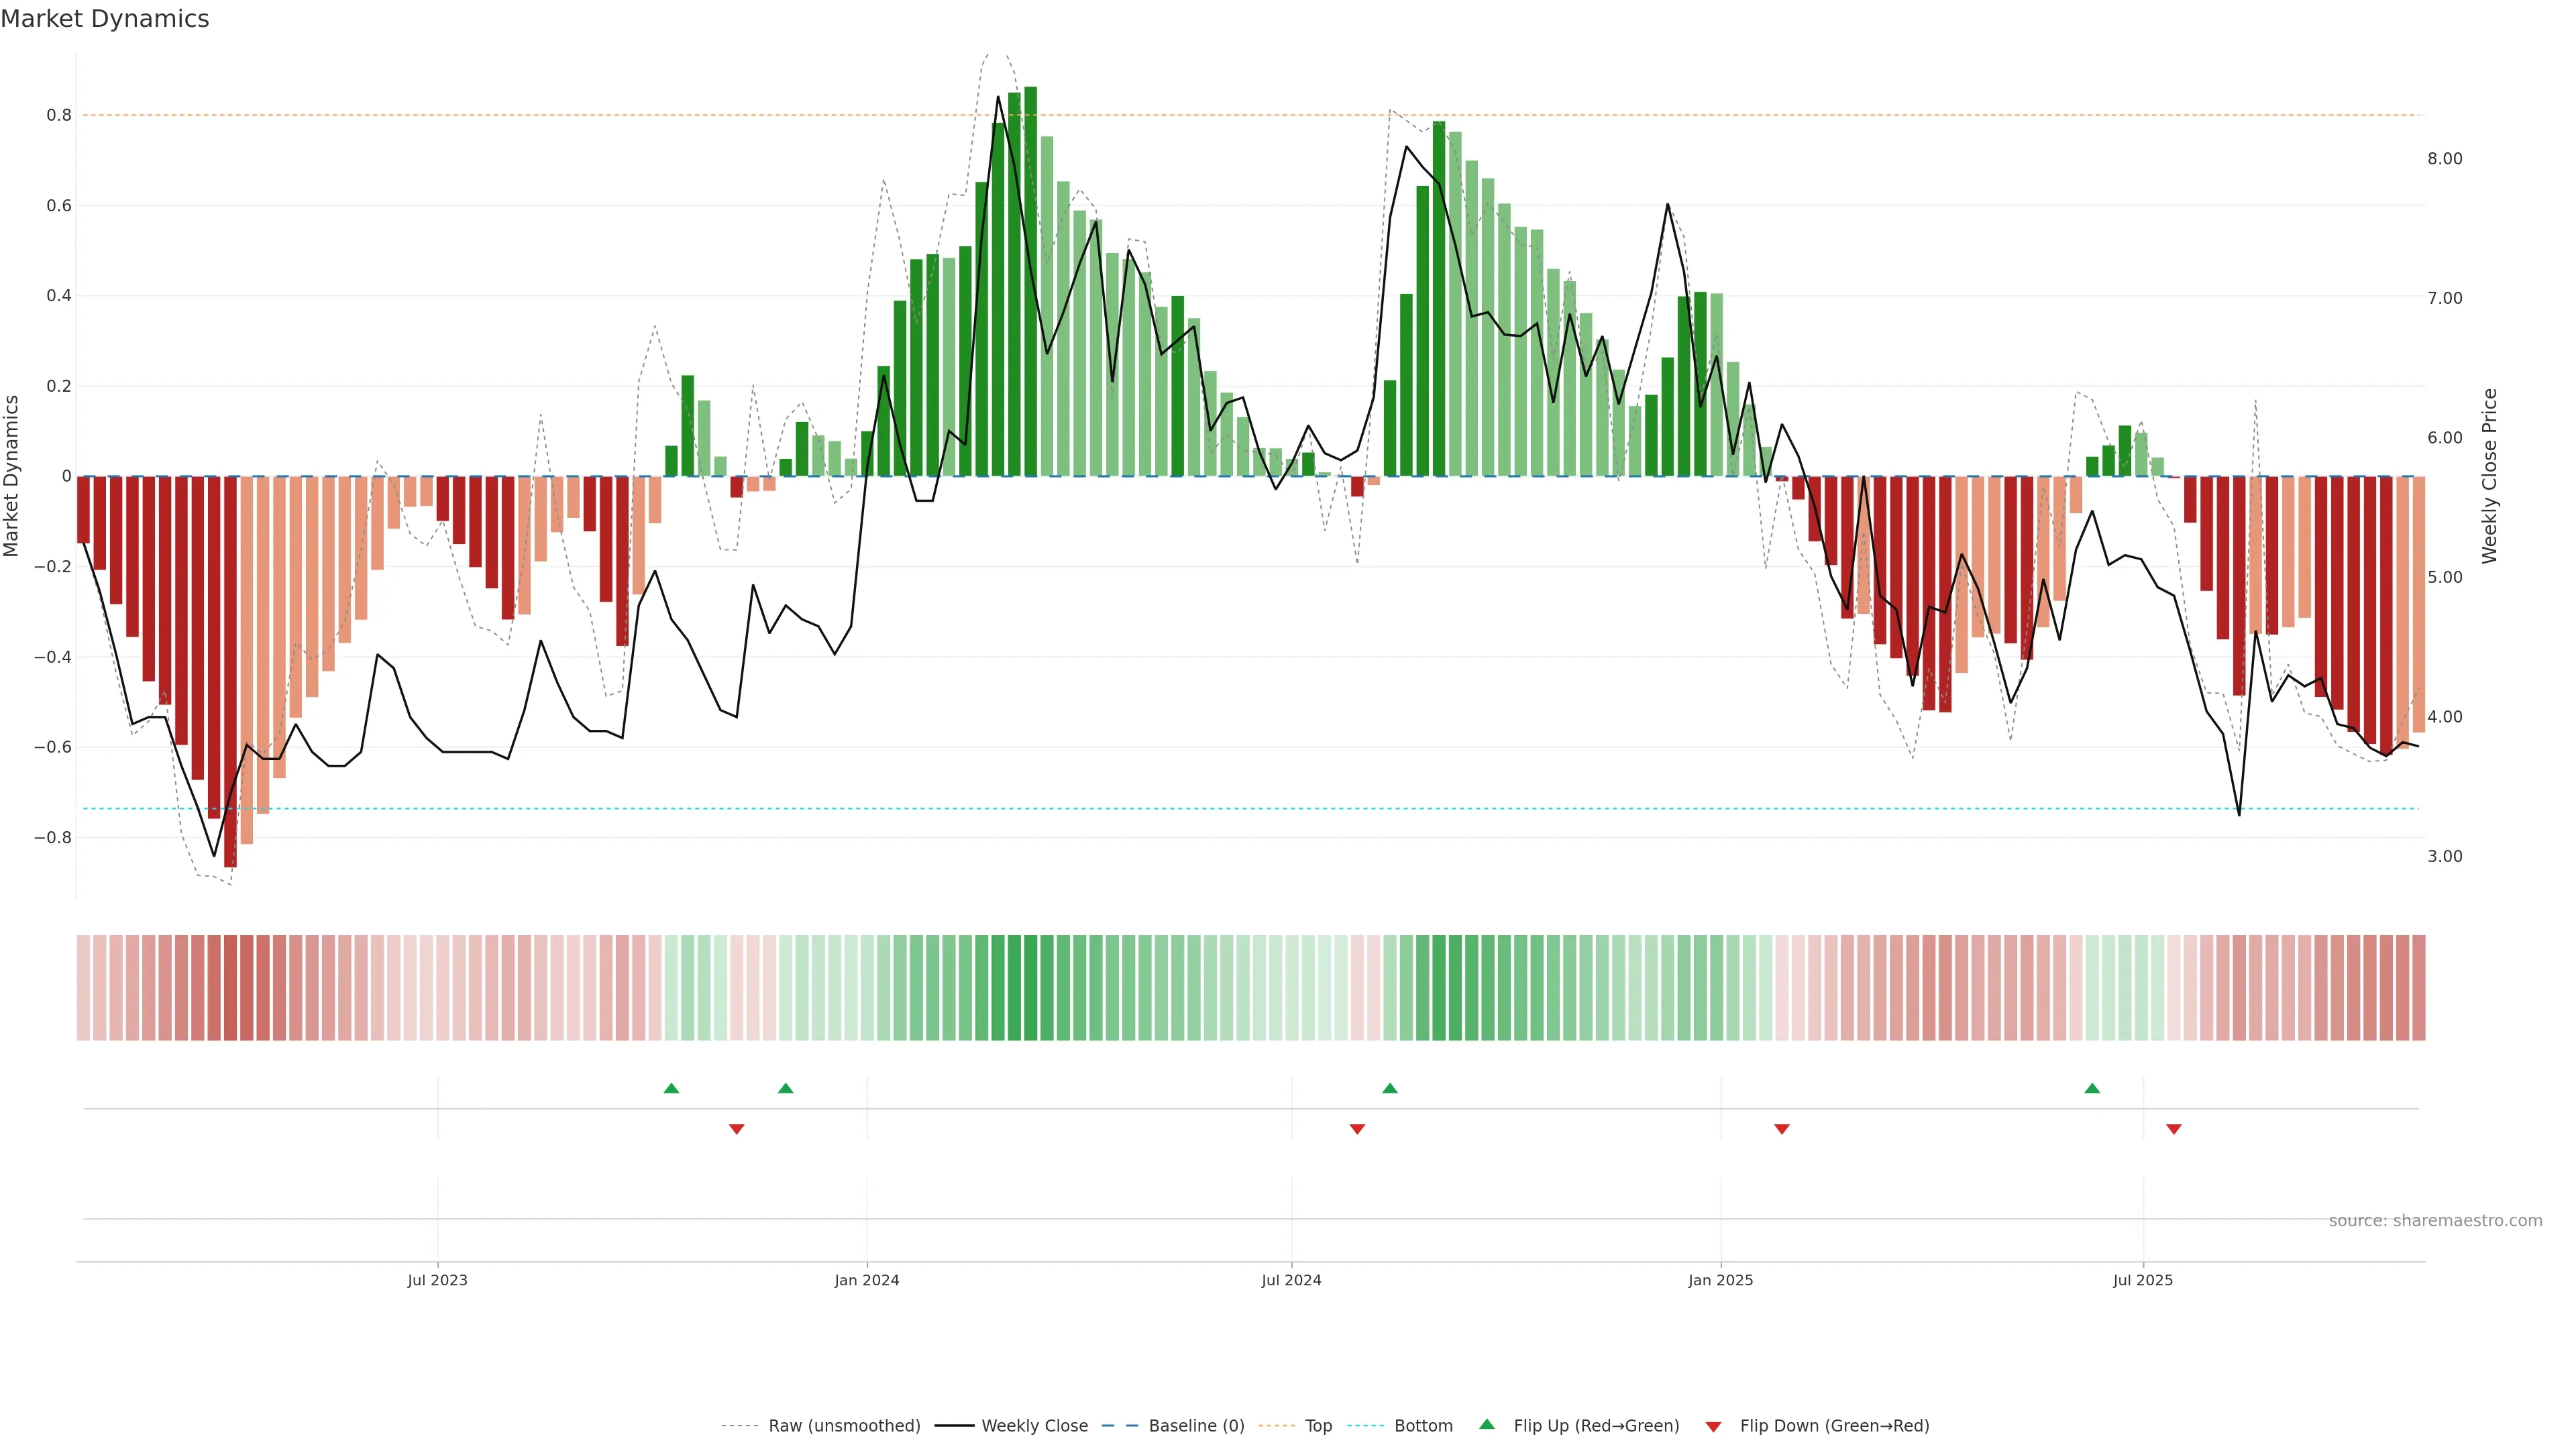2576x1449 pixels.
Task: Click the only red Flip Down marker in 2023
Action: (x=737, y=1129)
